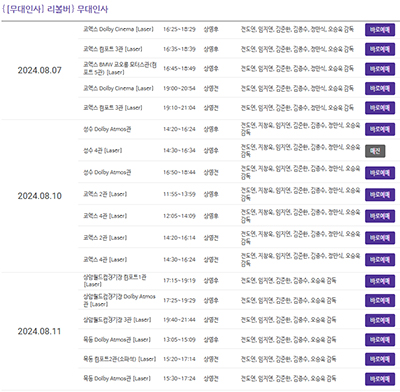
Task: Click the 16:25~18:29 time text
Action: click(179, 29)
